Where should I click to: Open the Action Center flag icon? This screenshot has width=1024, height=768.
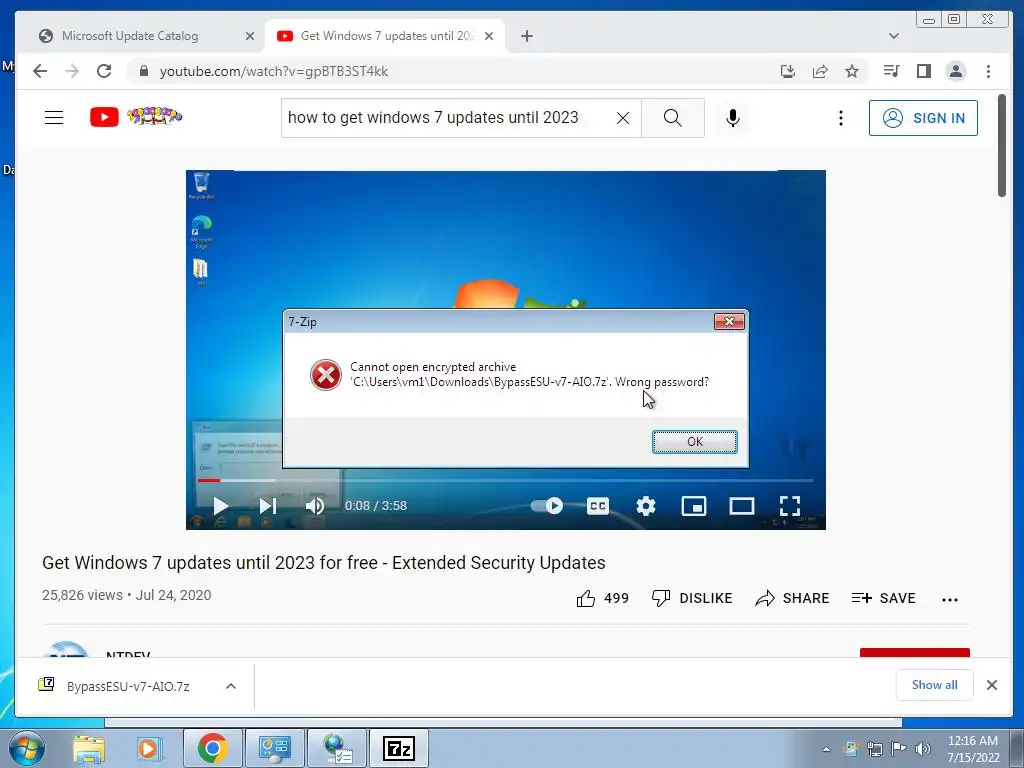899,749
